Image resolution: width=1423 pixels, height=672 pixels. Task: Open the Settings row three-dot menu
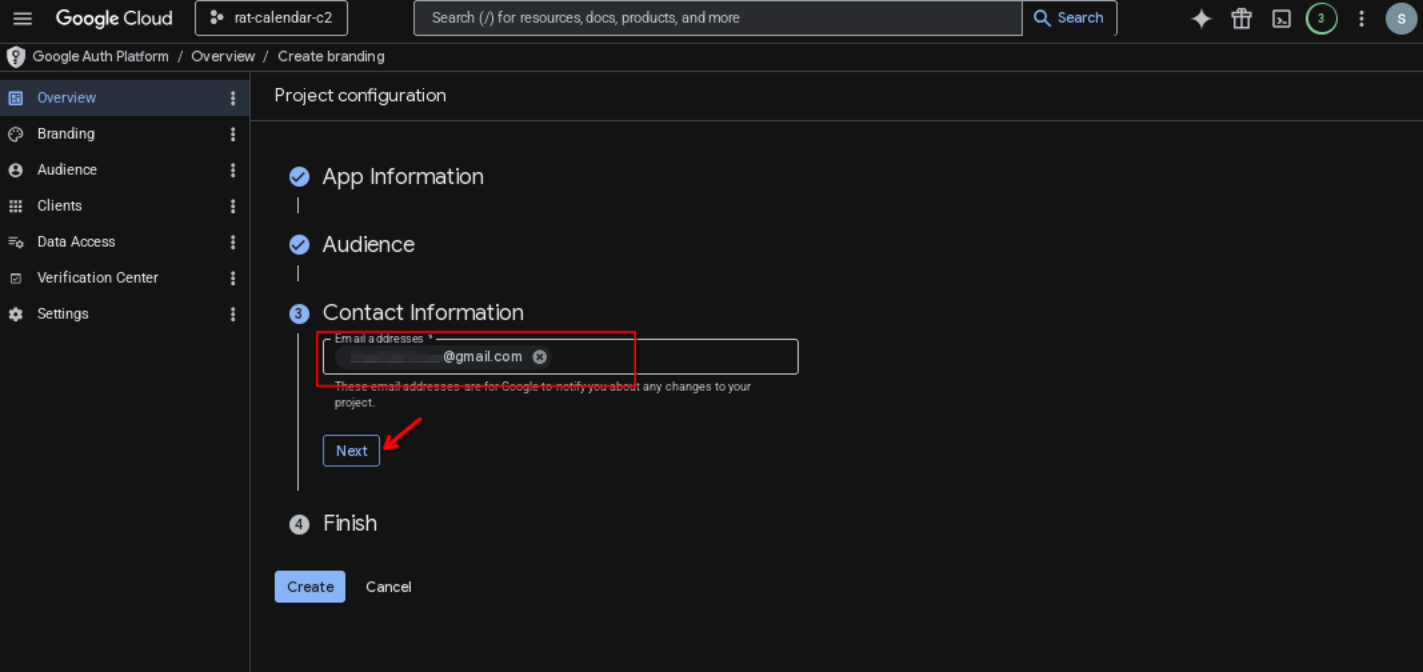click(233, 314)
